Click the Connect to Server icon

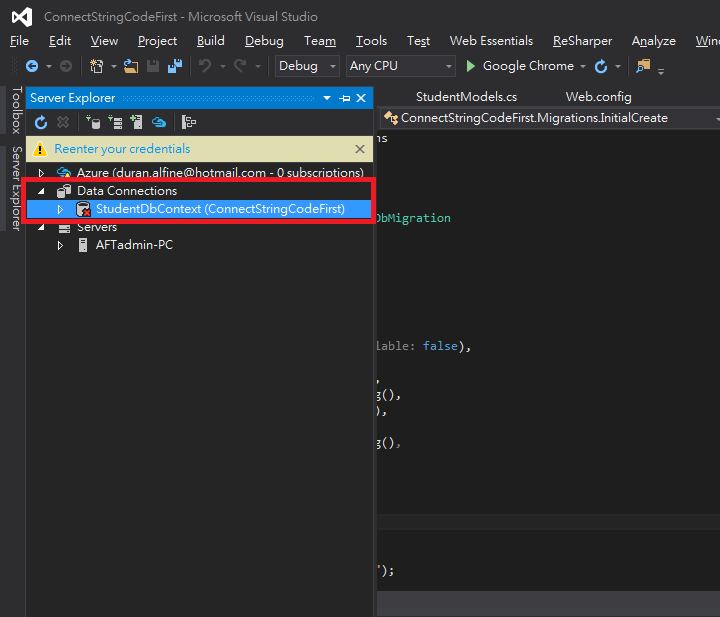[115, 123]
